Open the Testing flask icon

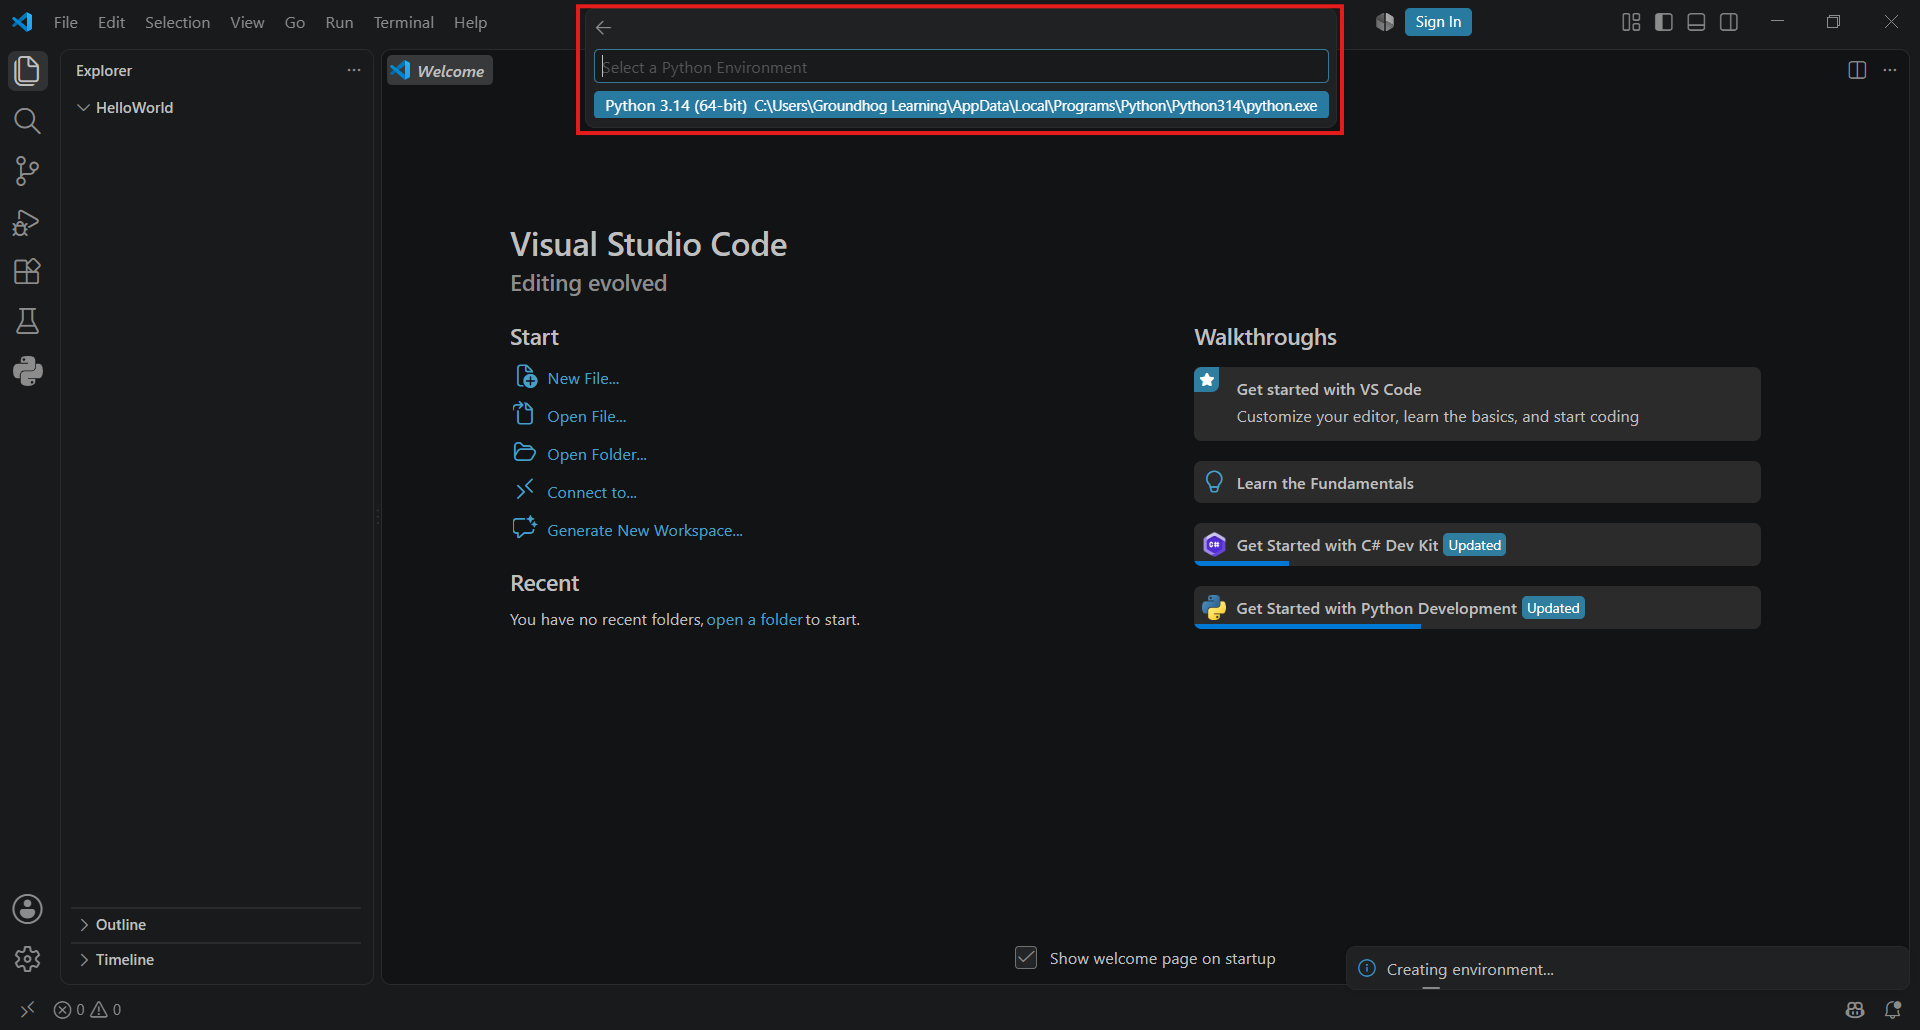(x=28, y=321)
